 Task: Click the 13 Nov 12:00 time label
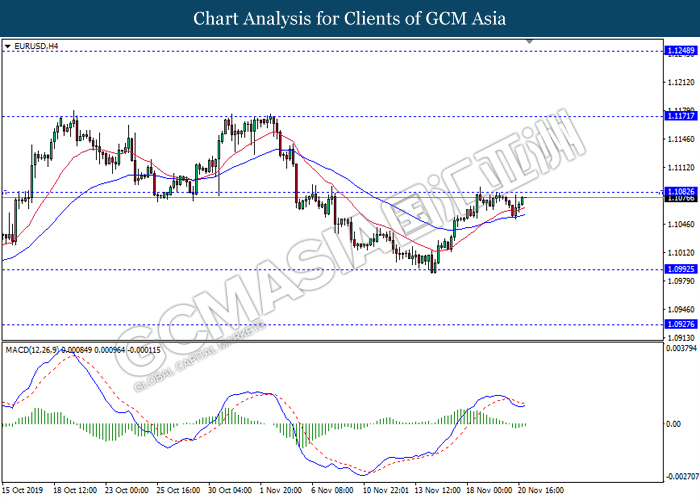tap(438, 490)
